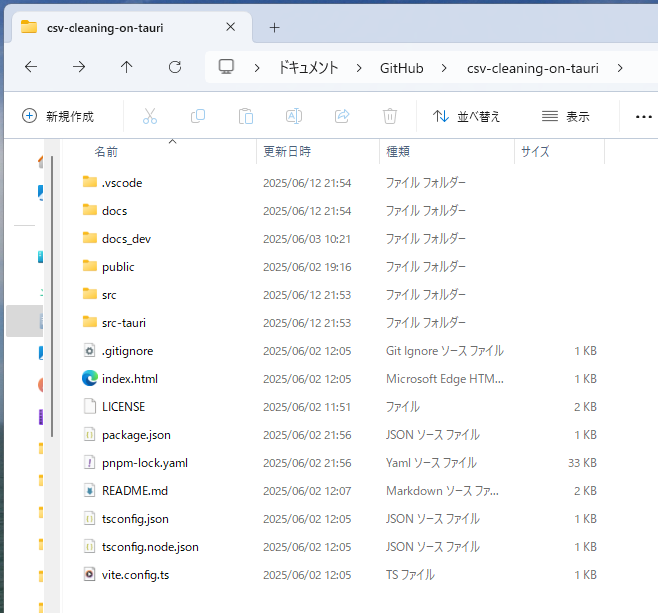Open the three-dots more options menu
This screenshot has height=613, width=658.
(643, 117)
